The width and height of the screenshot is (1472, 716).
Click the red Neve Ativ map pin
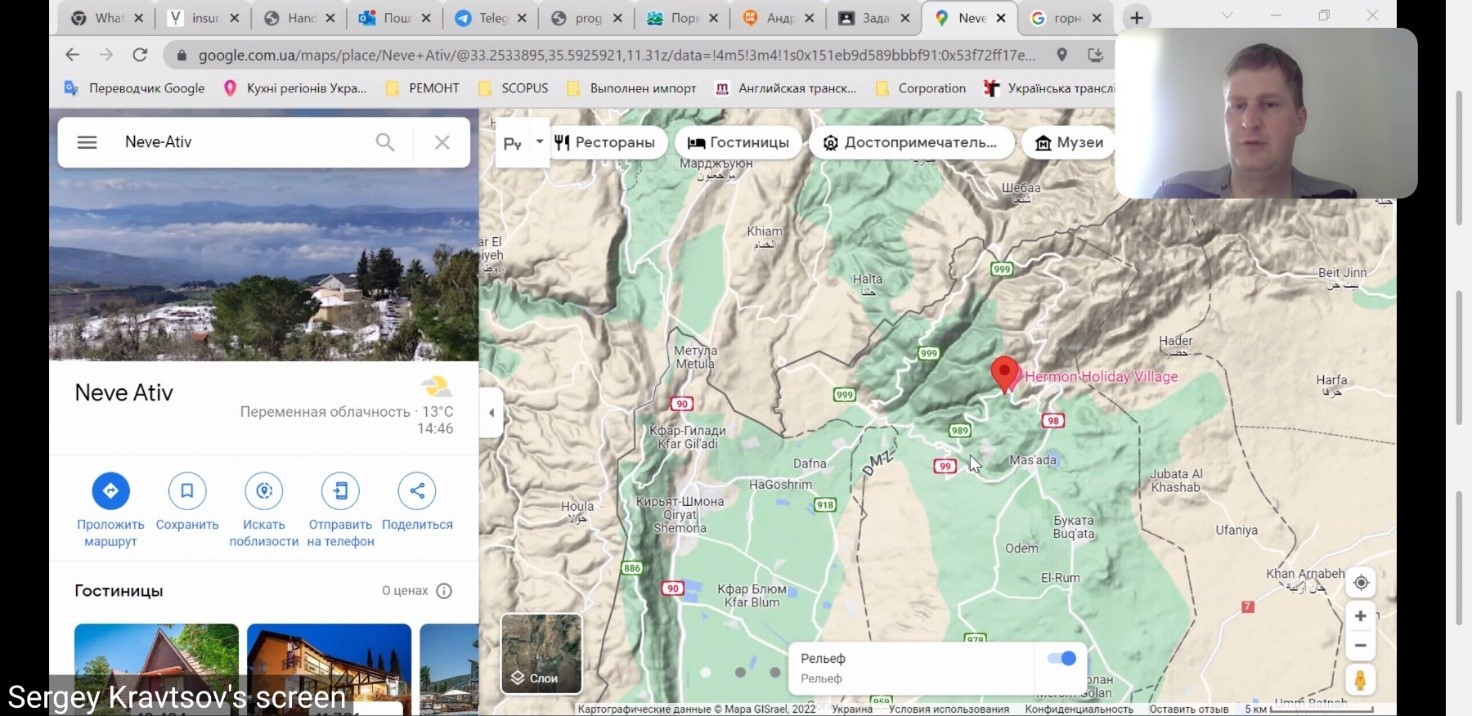point(1004,374)
